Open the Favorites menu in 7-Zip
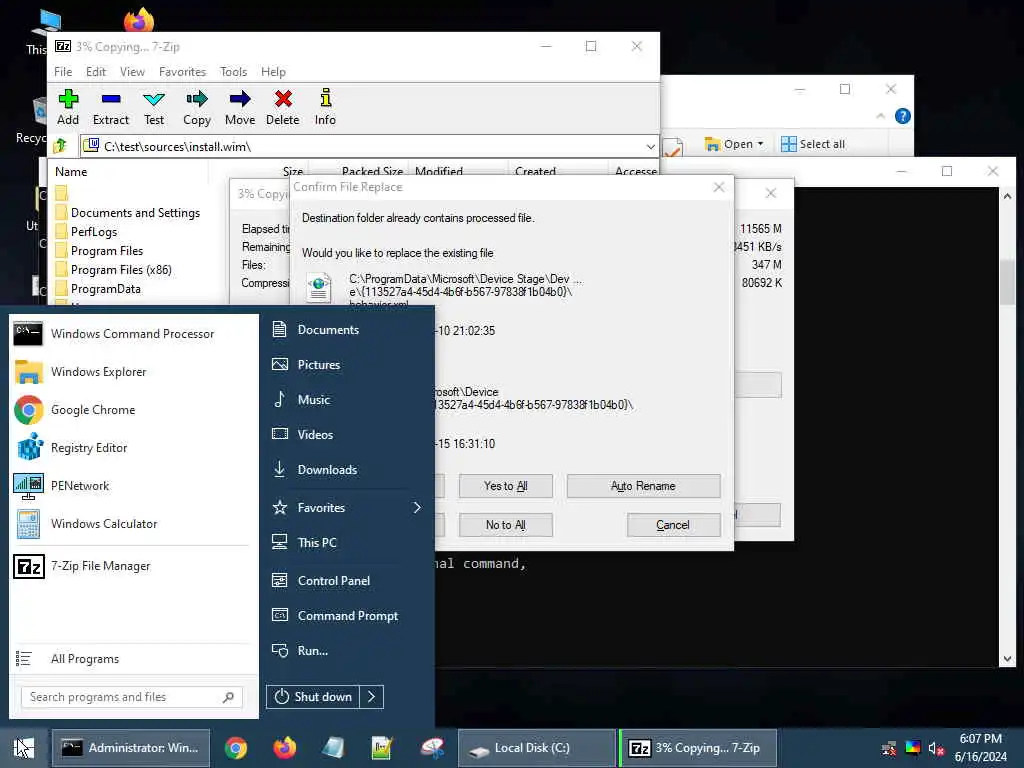The height and width of the screenshot is (768, 1024). [182, 72]
